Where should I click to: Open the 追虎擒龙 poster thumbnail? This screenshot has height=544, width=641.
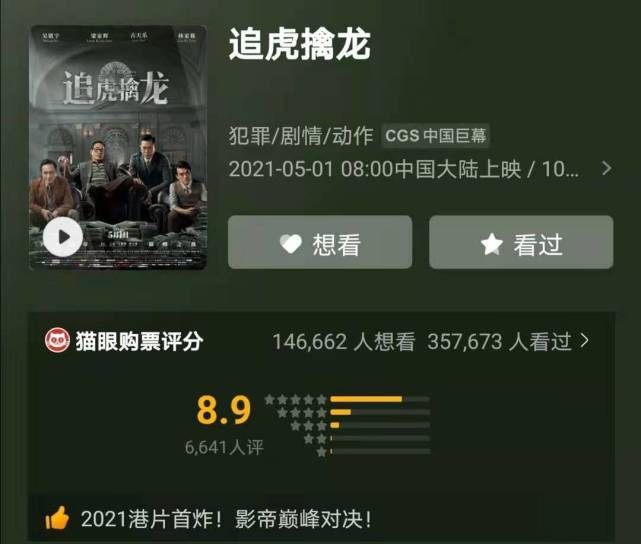click(x=118, y=147)
